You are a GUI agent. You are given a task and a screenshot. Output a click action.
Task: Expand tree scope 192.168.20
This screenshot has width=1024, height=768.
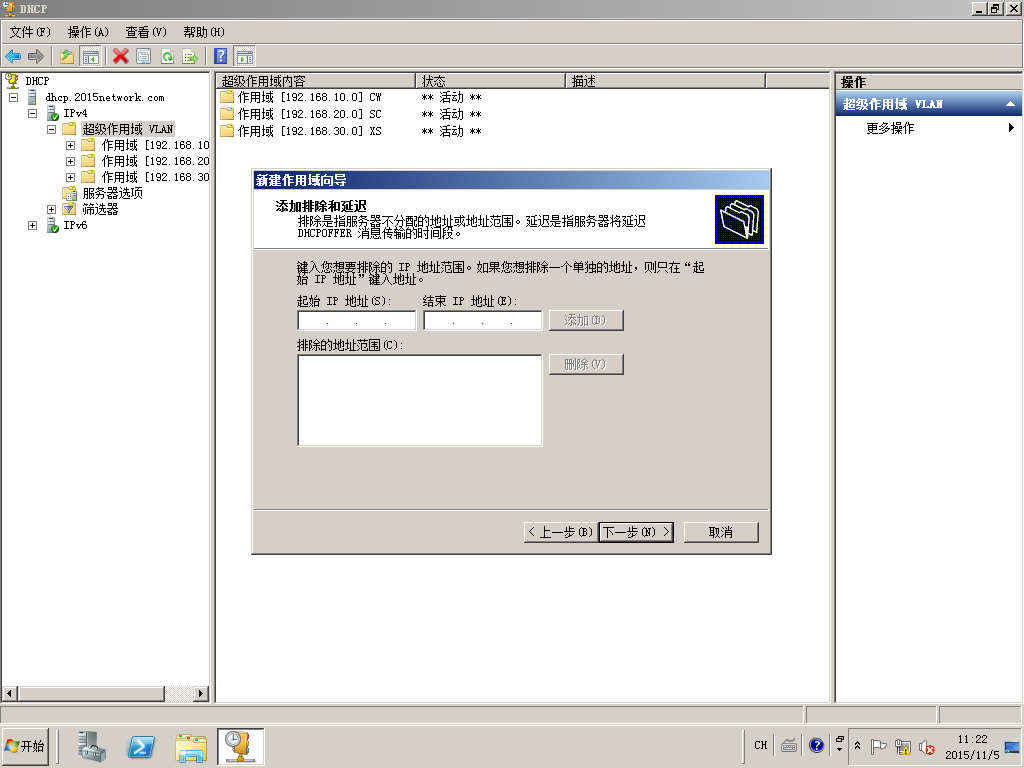coord(71,161)
